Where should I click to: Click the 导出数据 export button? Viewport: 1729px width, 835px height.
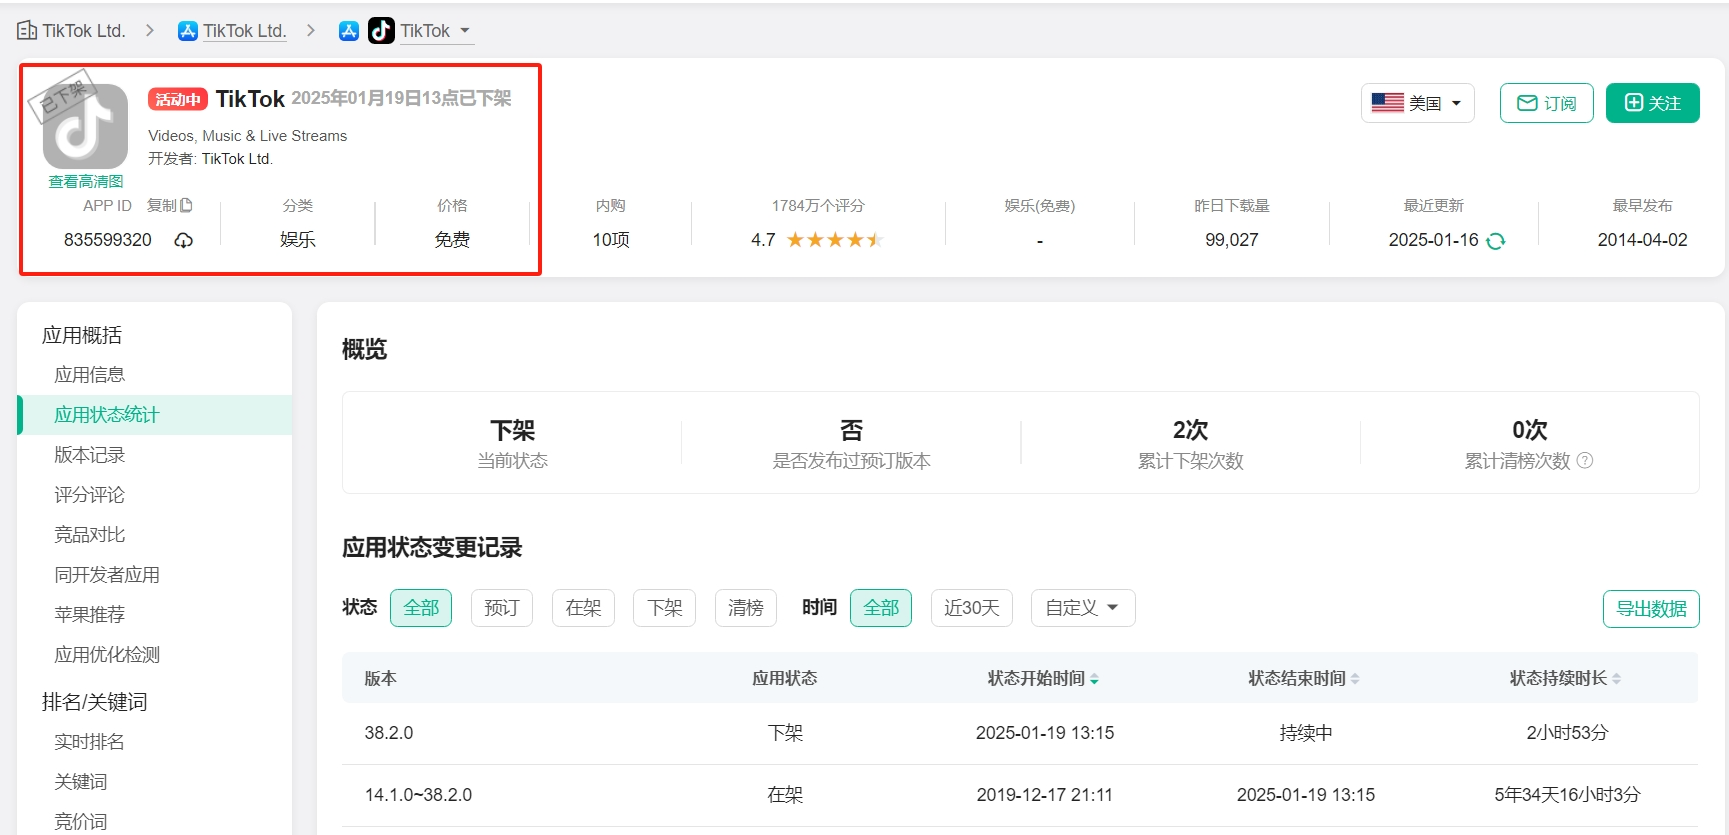pyautogui.click(x=1651, y=609)
